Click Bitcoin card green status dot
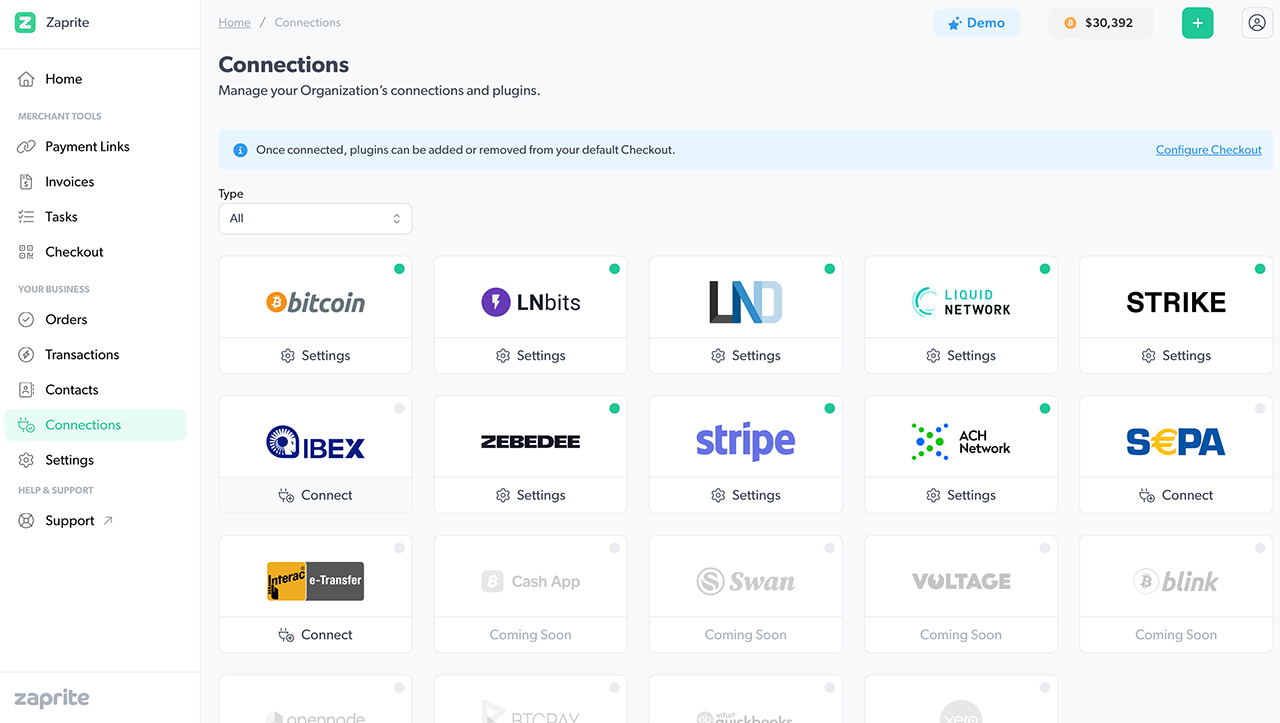 point(399,269)
